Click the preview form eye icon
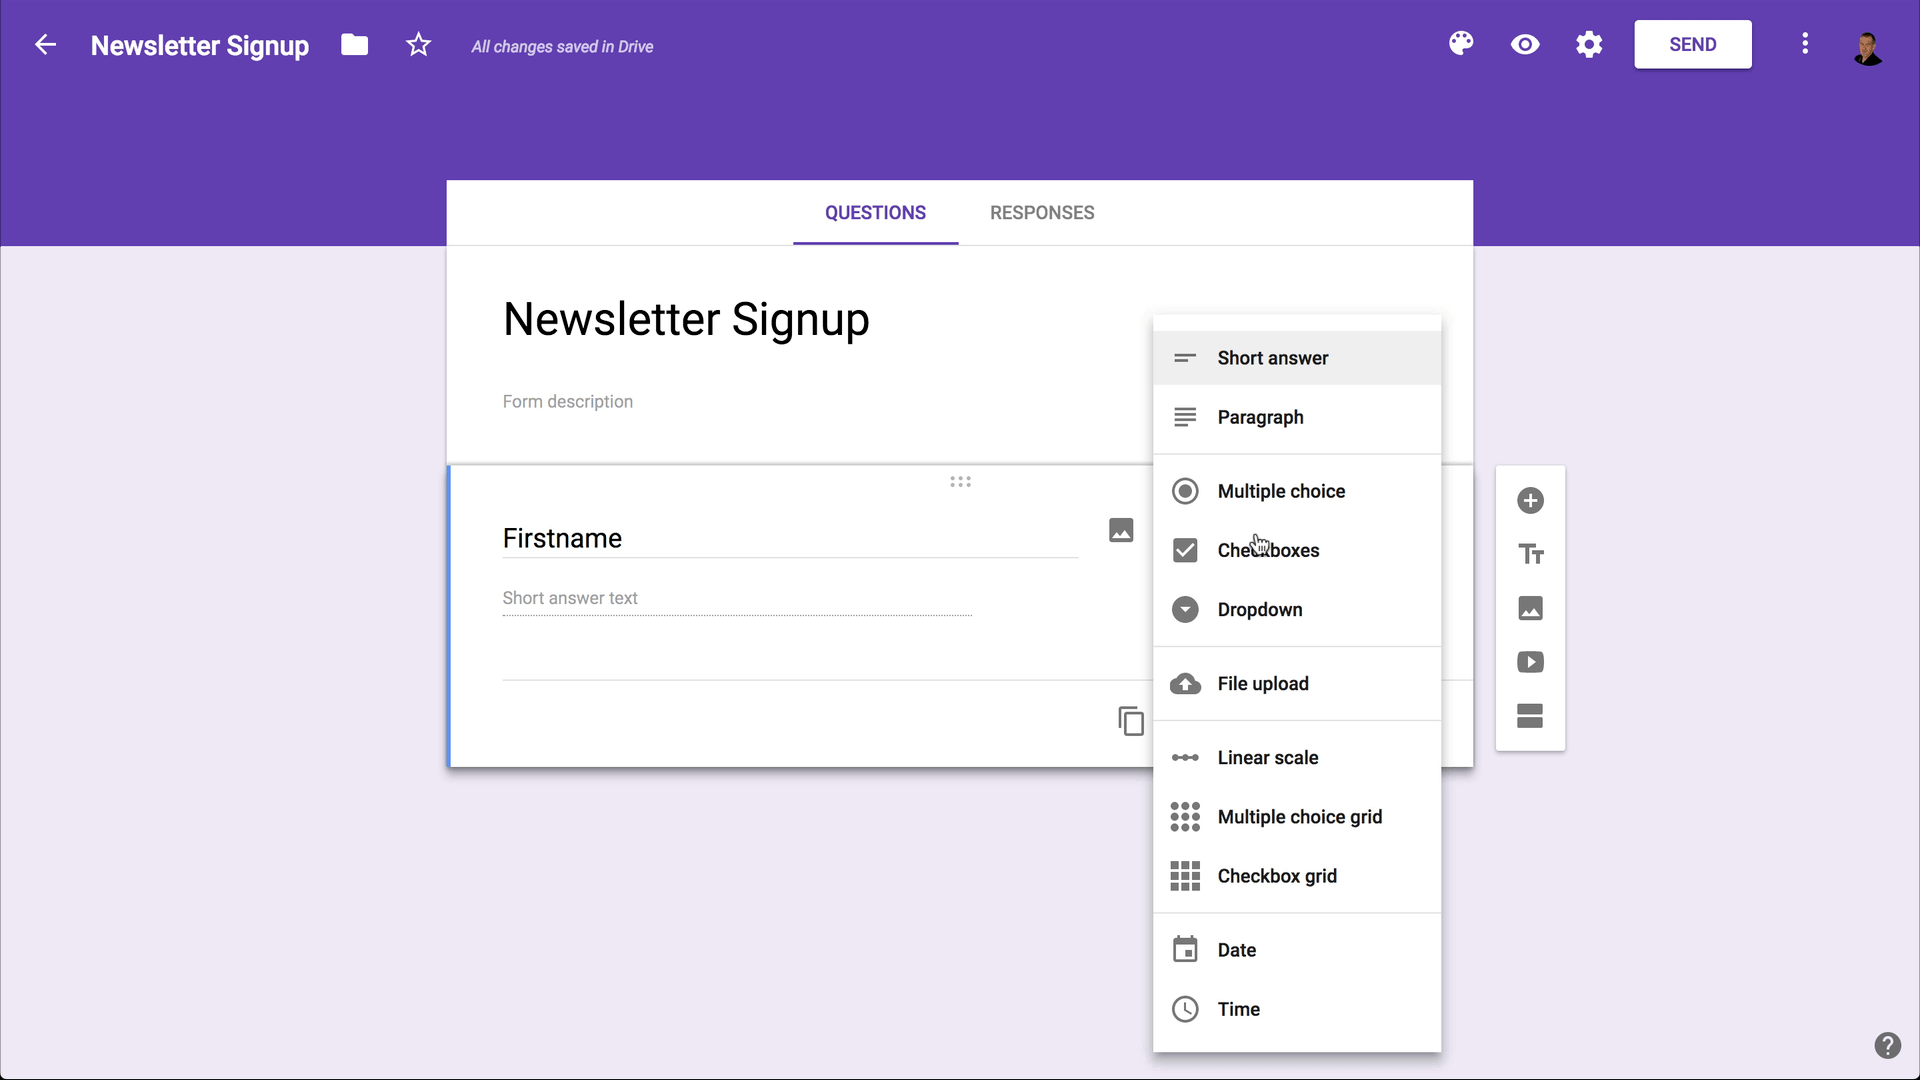Viewport: 1920px width, 1080px height. coord(1524,44)
